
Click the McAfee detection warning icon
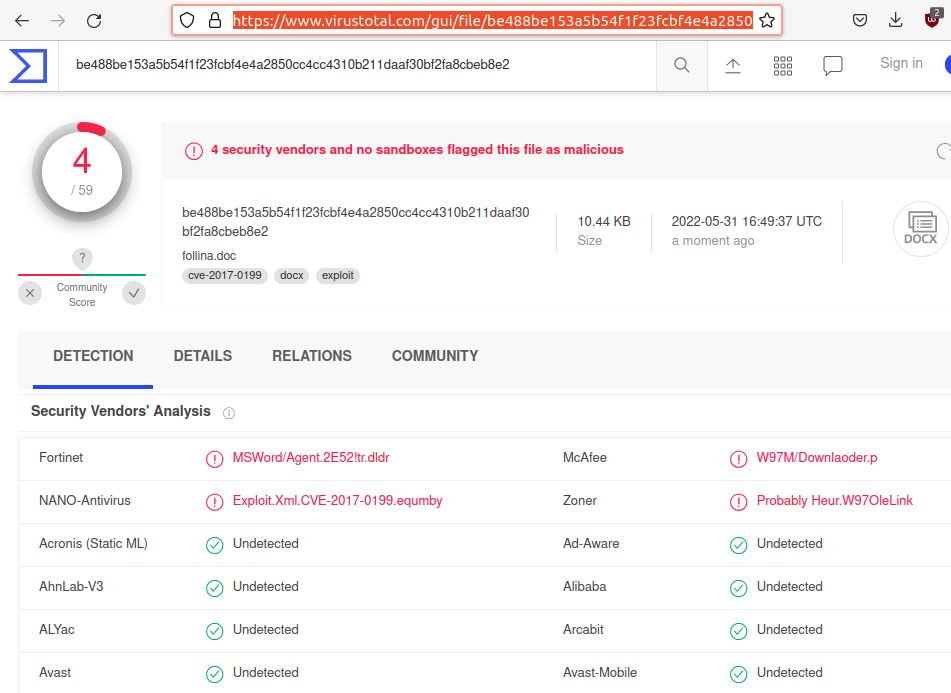tap(738, 459)
